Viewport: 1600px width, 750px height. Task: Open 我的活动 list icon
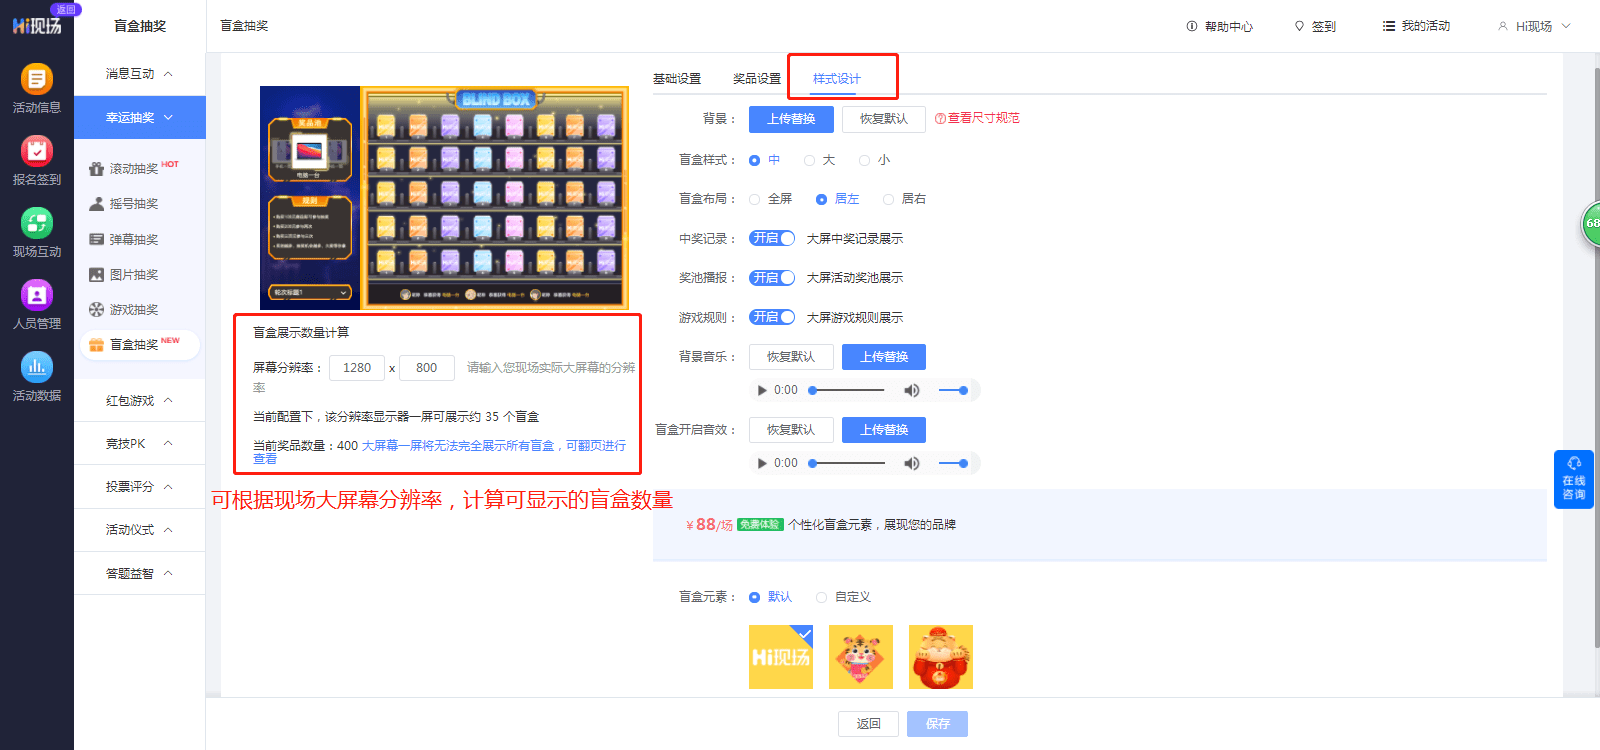tap(1388, 26)
